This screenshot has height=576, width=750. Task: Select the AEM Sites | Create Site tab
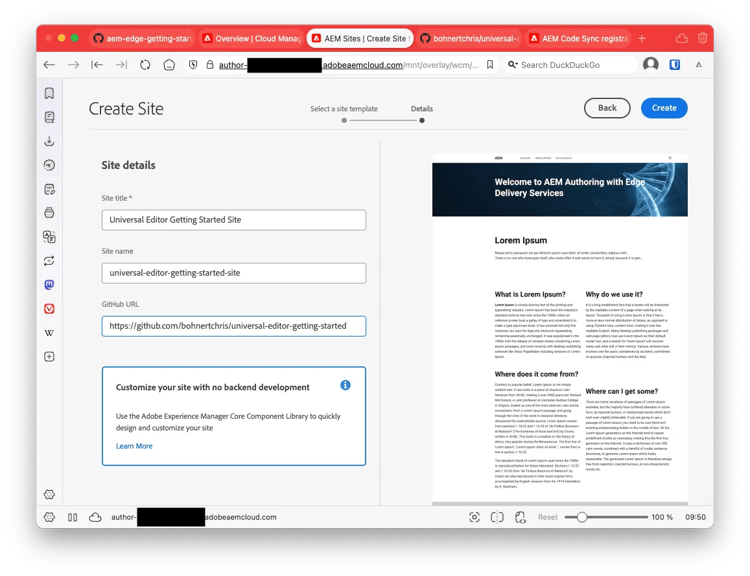point(360,38)
